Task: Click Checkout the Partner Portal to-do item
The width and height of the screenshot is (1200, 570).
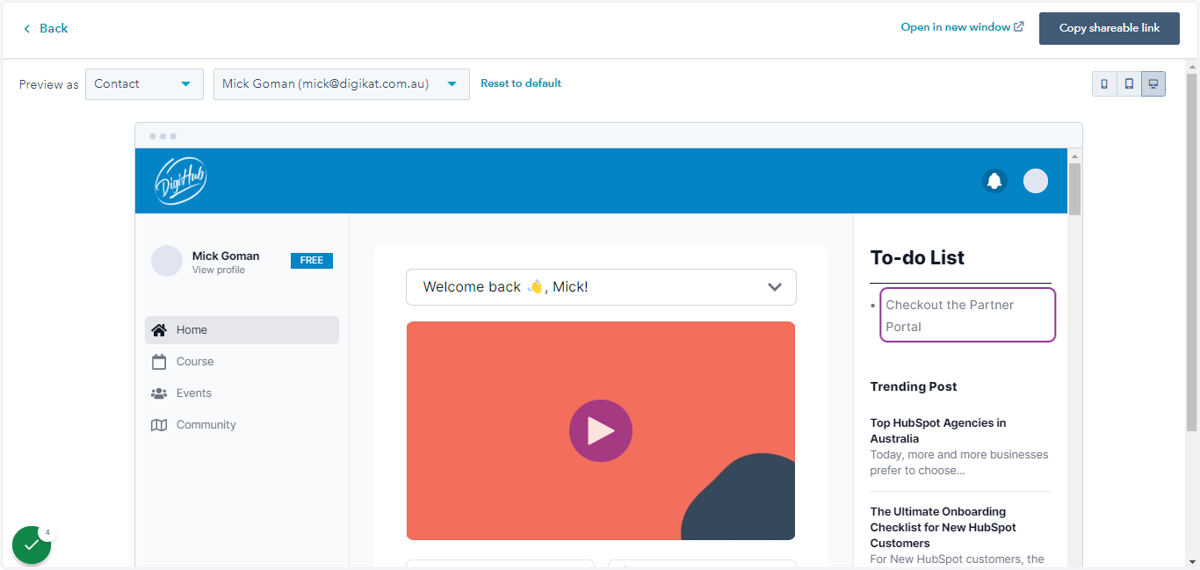Action: tap(967, 315)
